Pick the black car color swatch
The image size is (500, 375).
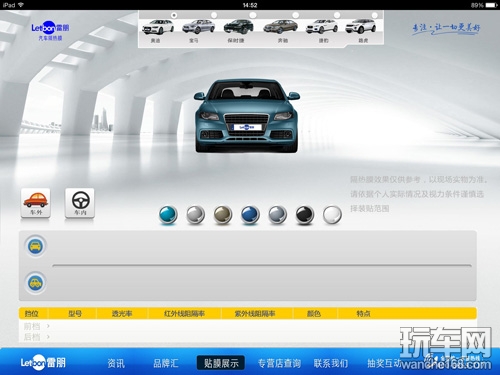305,214
